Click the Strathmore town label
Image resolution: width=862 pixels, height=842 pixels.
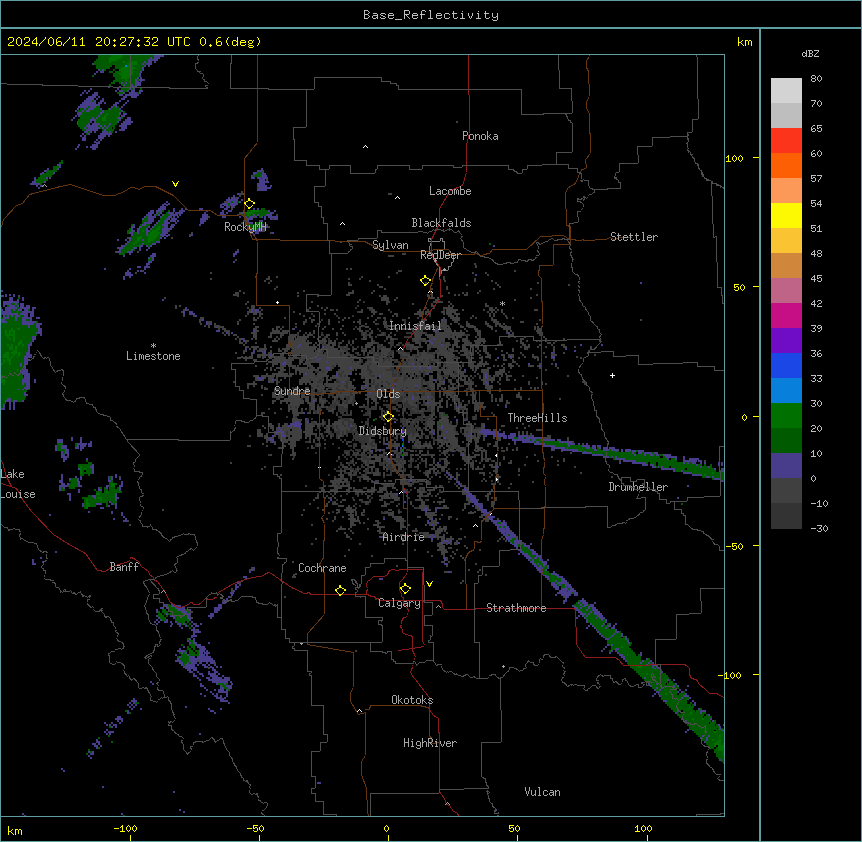516,608
